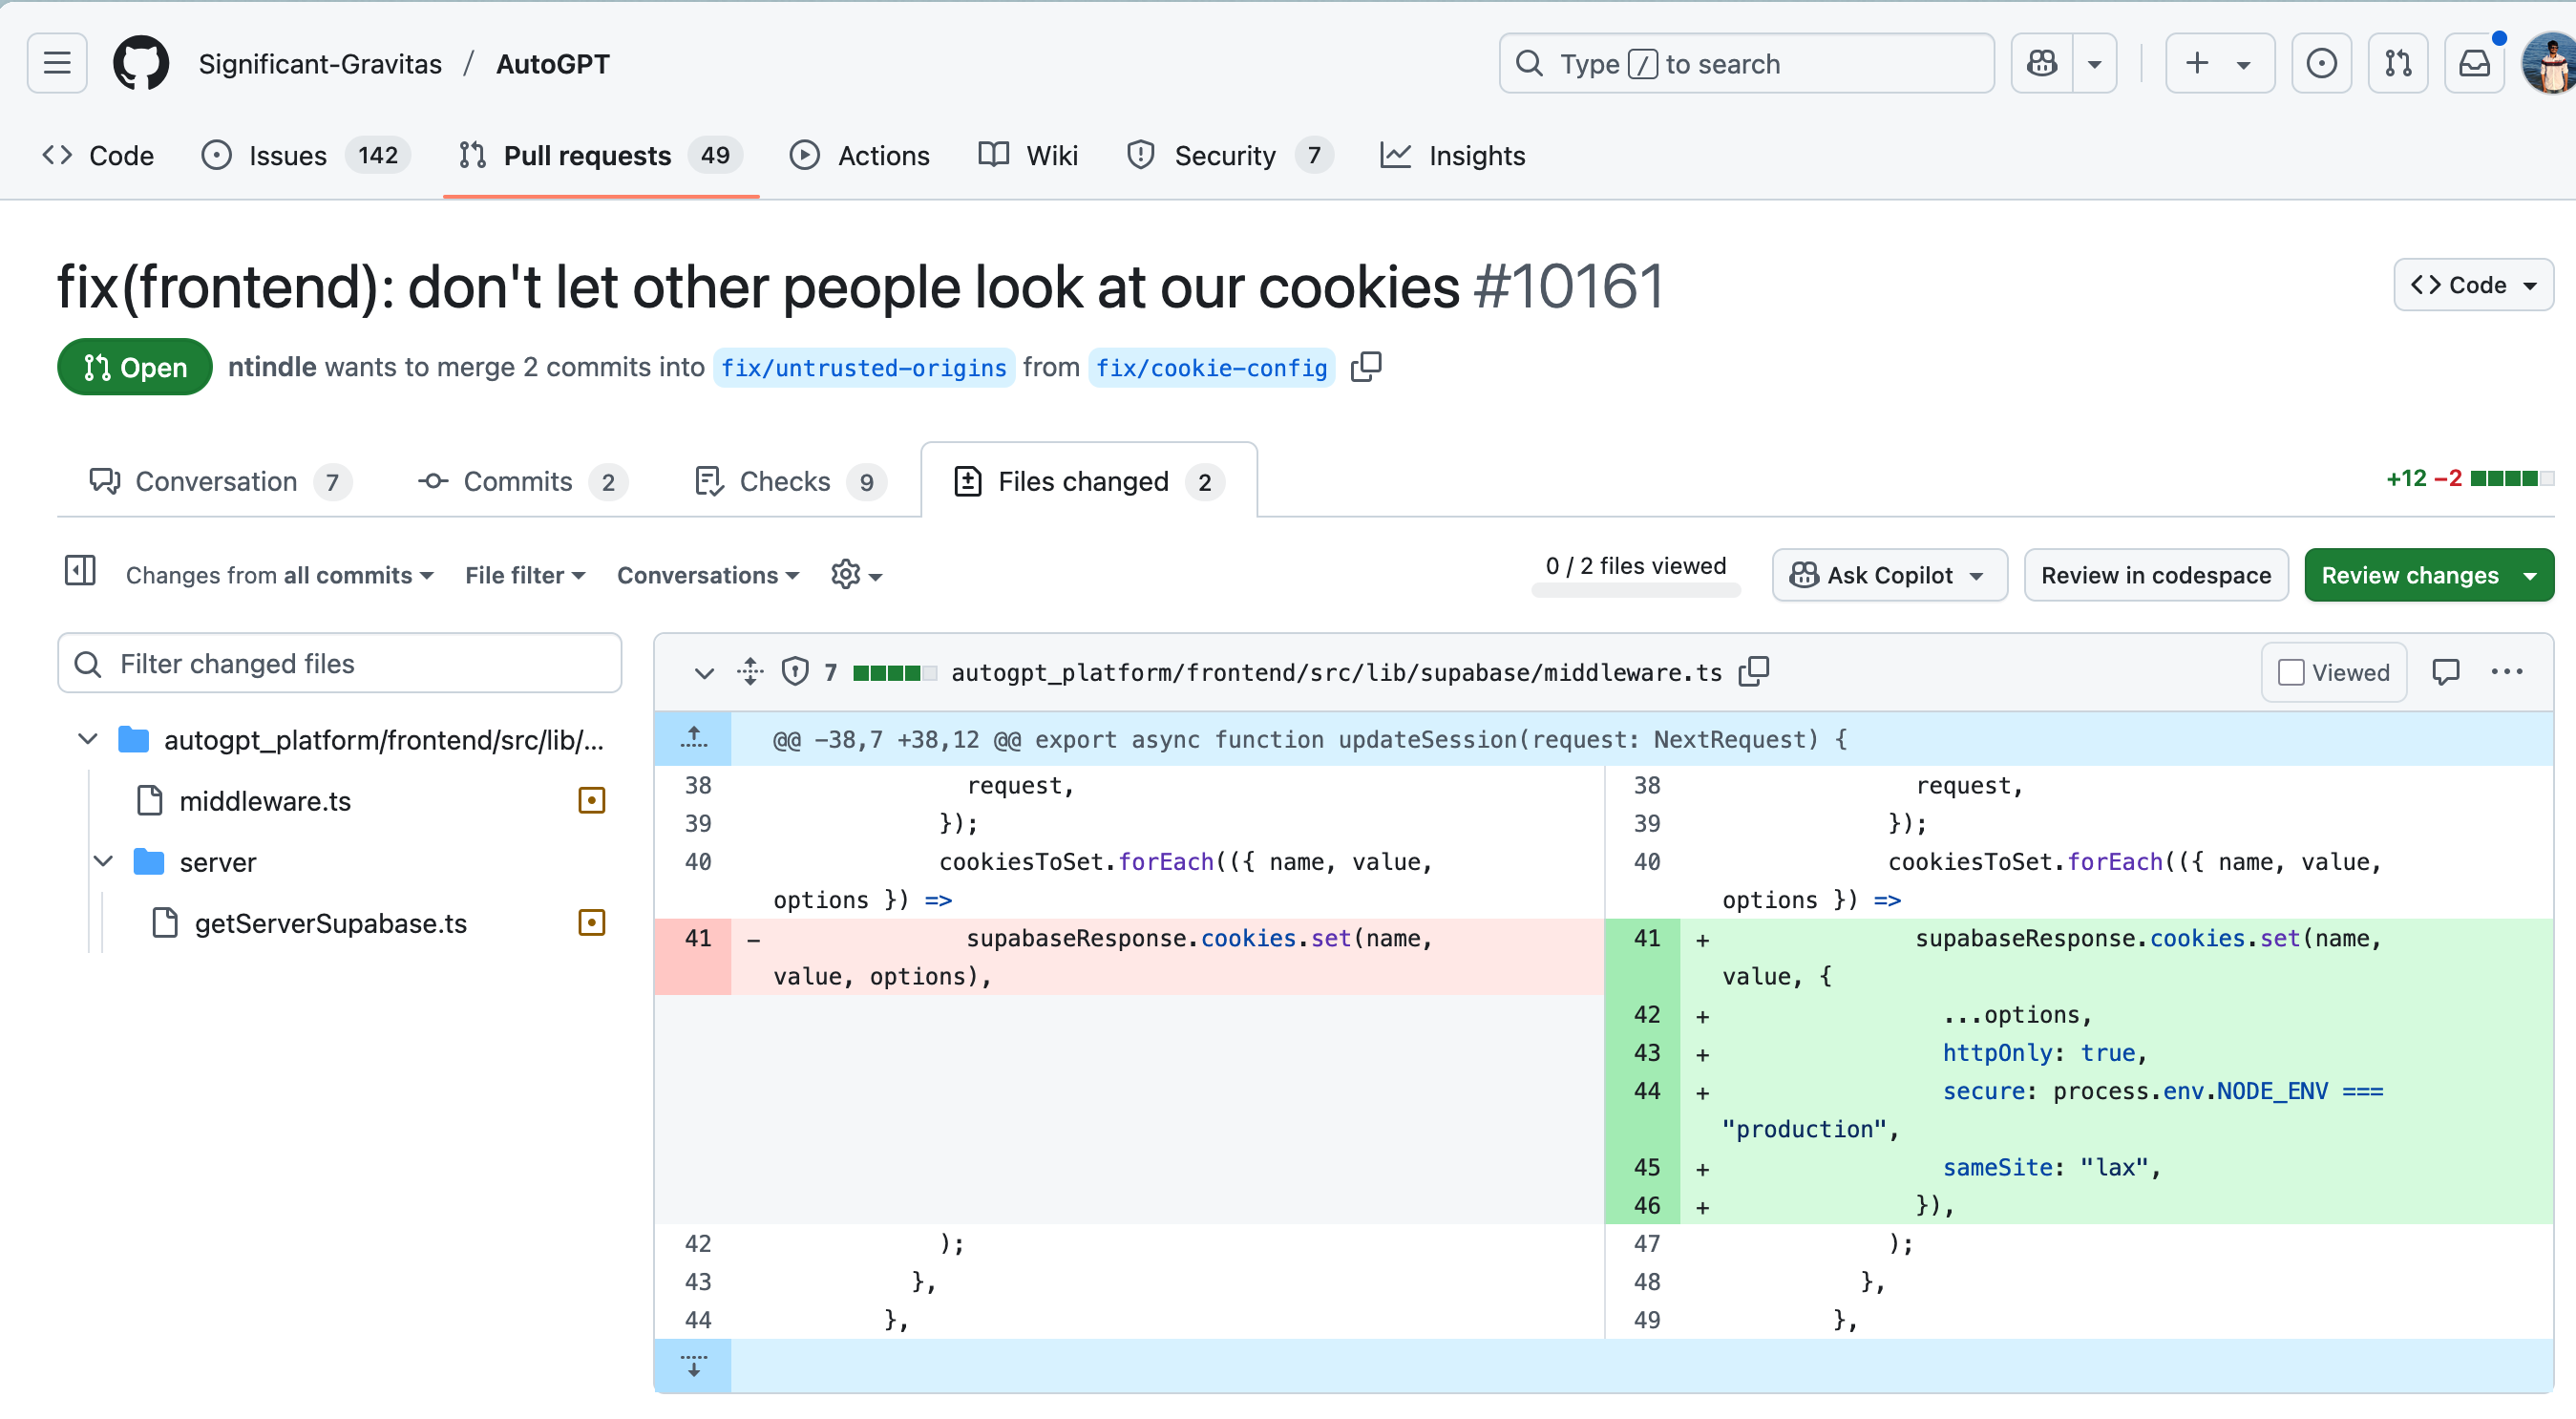Click the Open status badge
Image resolution: width=2576 pixels, height=1419 pixels.
135,367
